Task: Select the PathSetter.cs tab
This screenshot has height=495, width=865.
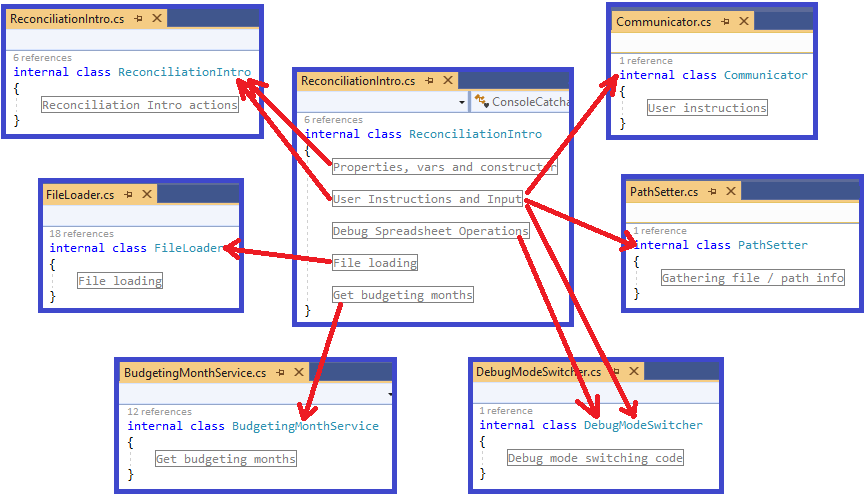Action: [664, 191]
